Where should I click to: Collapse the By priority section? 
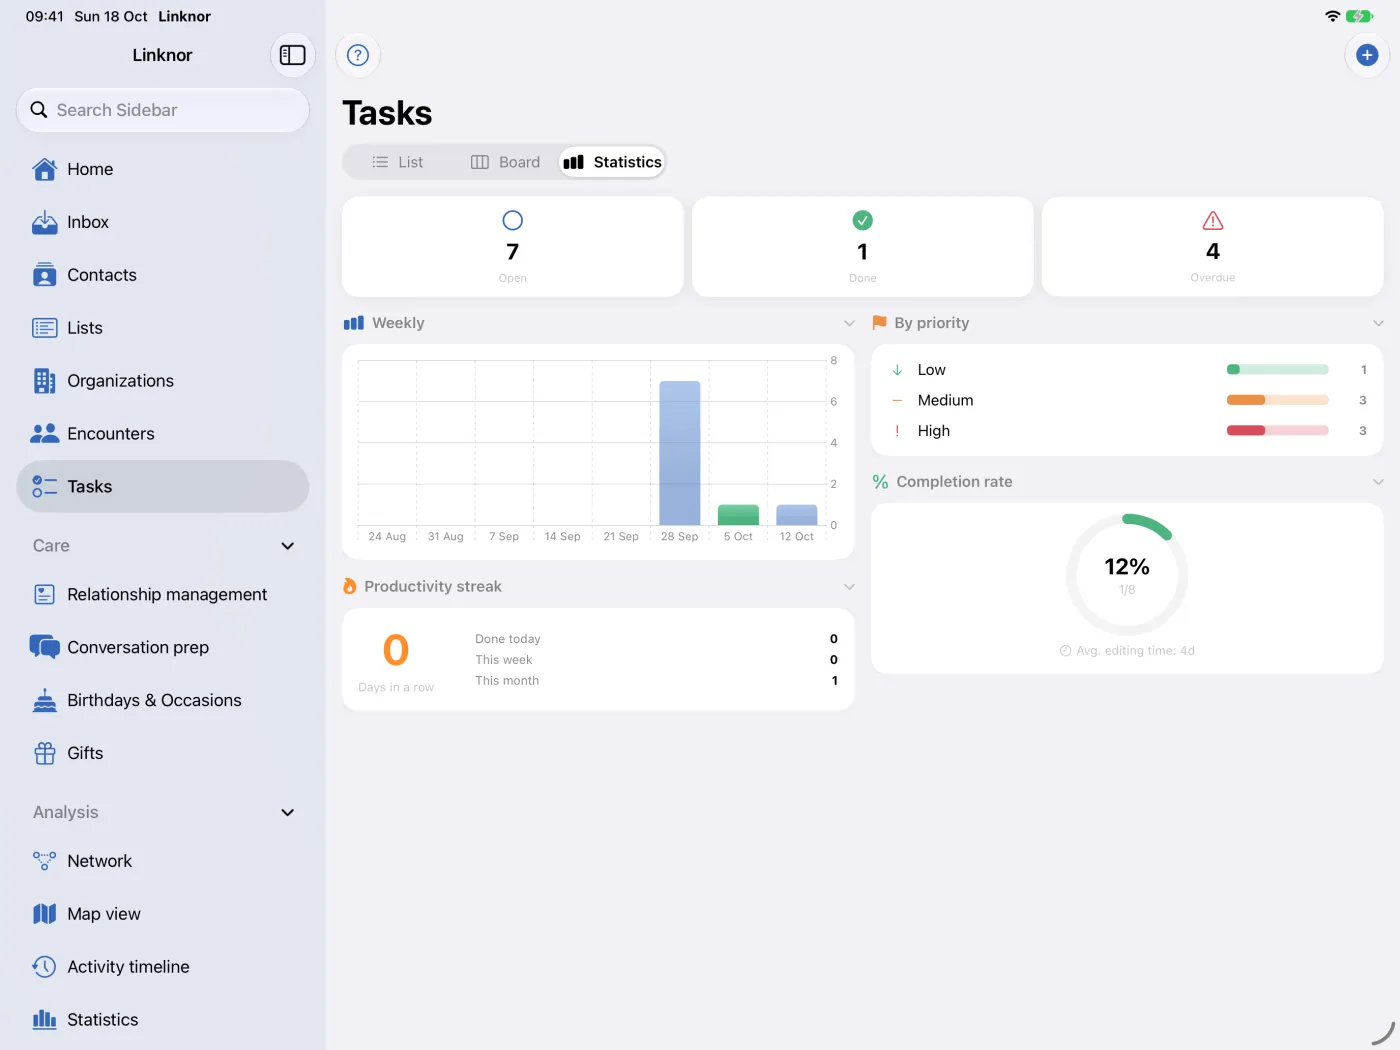click(x=1378, y=323)
